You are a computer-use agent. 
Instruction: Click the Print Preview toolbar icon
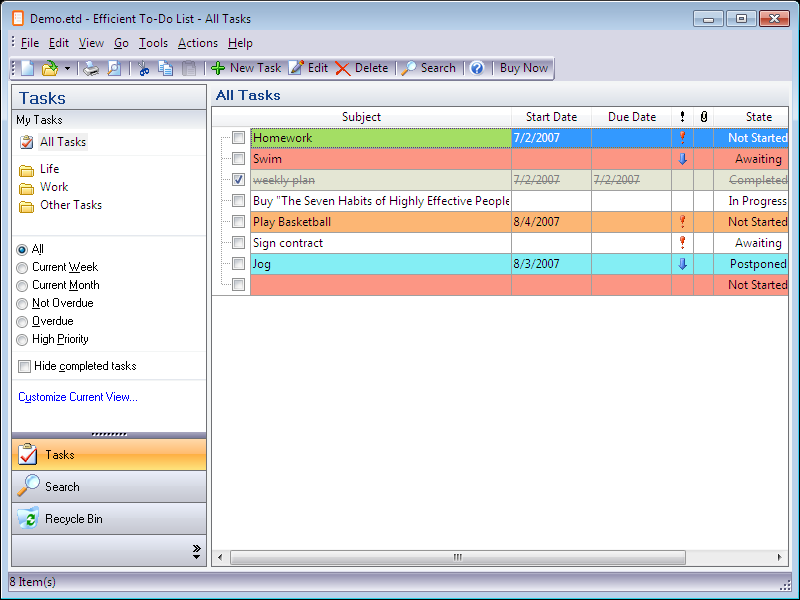[114, 68]
